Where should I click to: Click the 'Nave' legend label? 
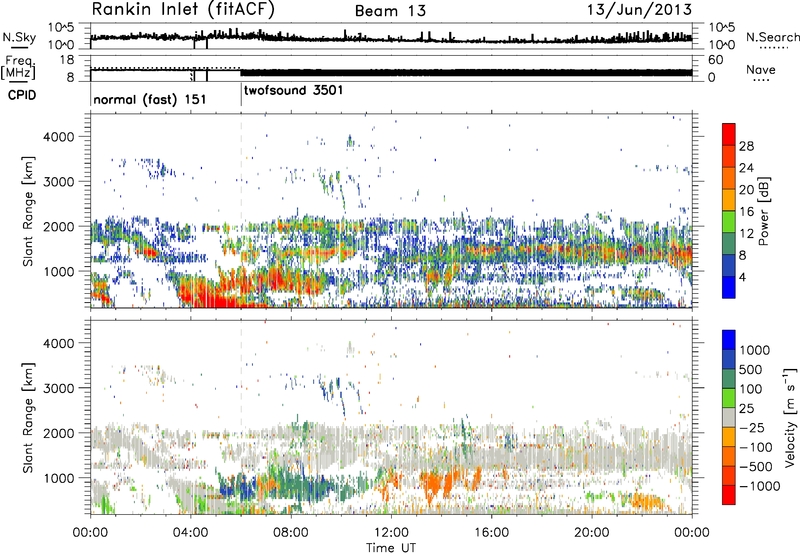tap(761, 69)
